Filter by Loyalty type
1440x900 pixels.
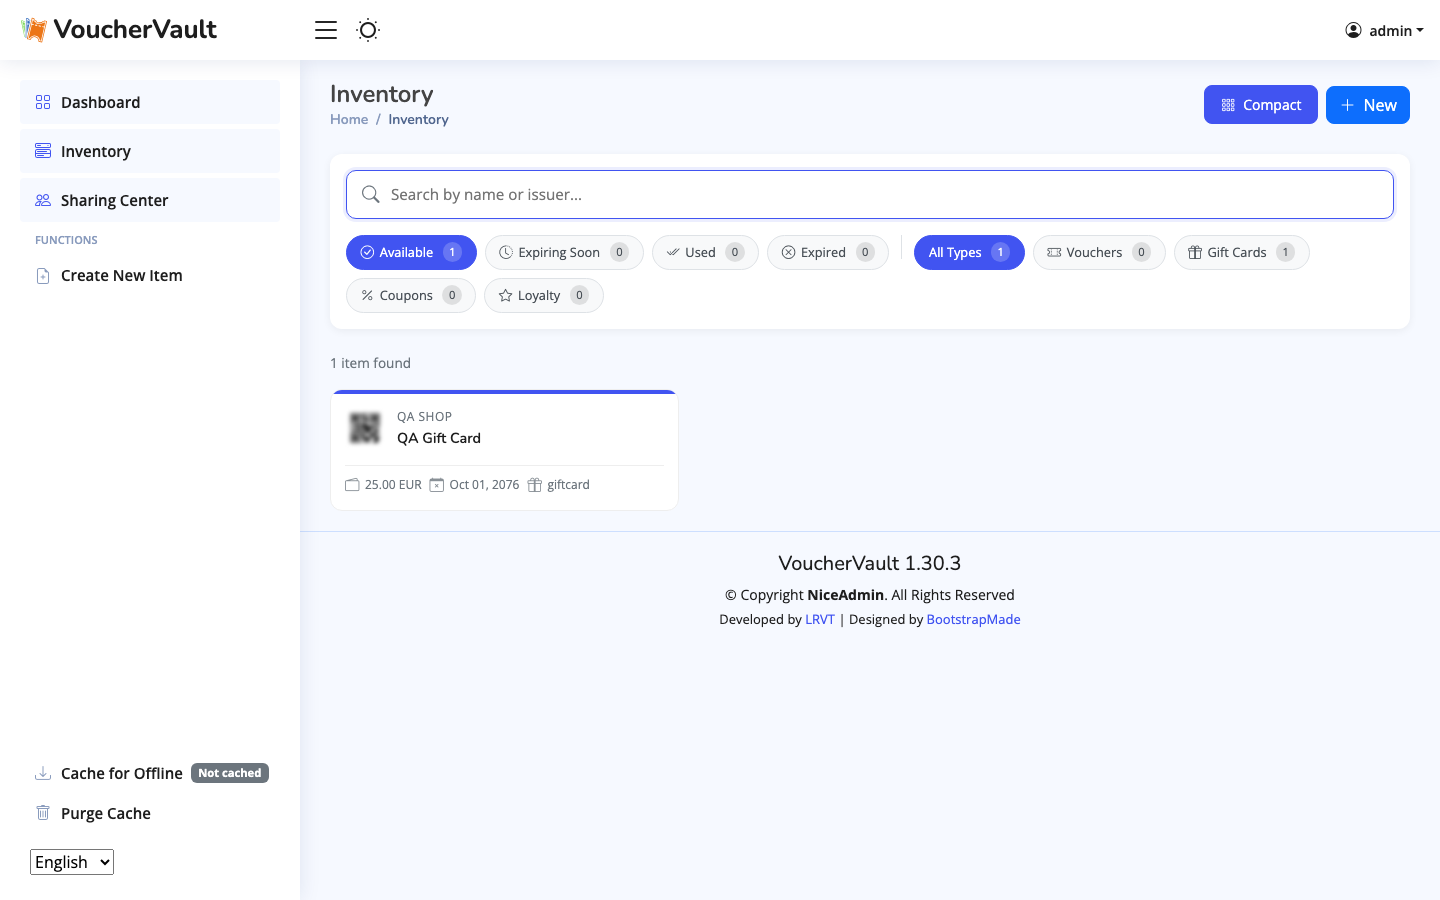click(544, 296)
